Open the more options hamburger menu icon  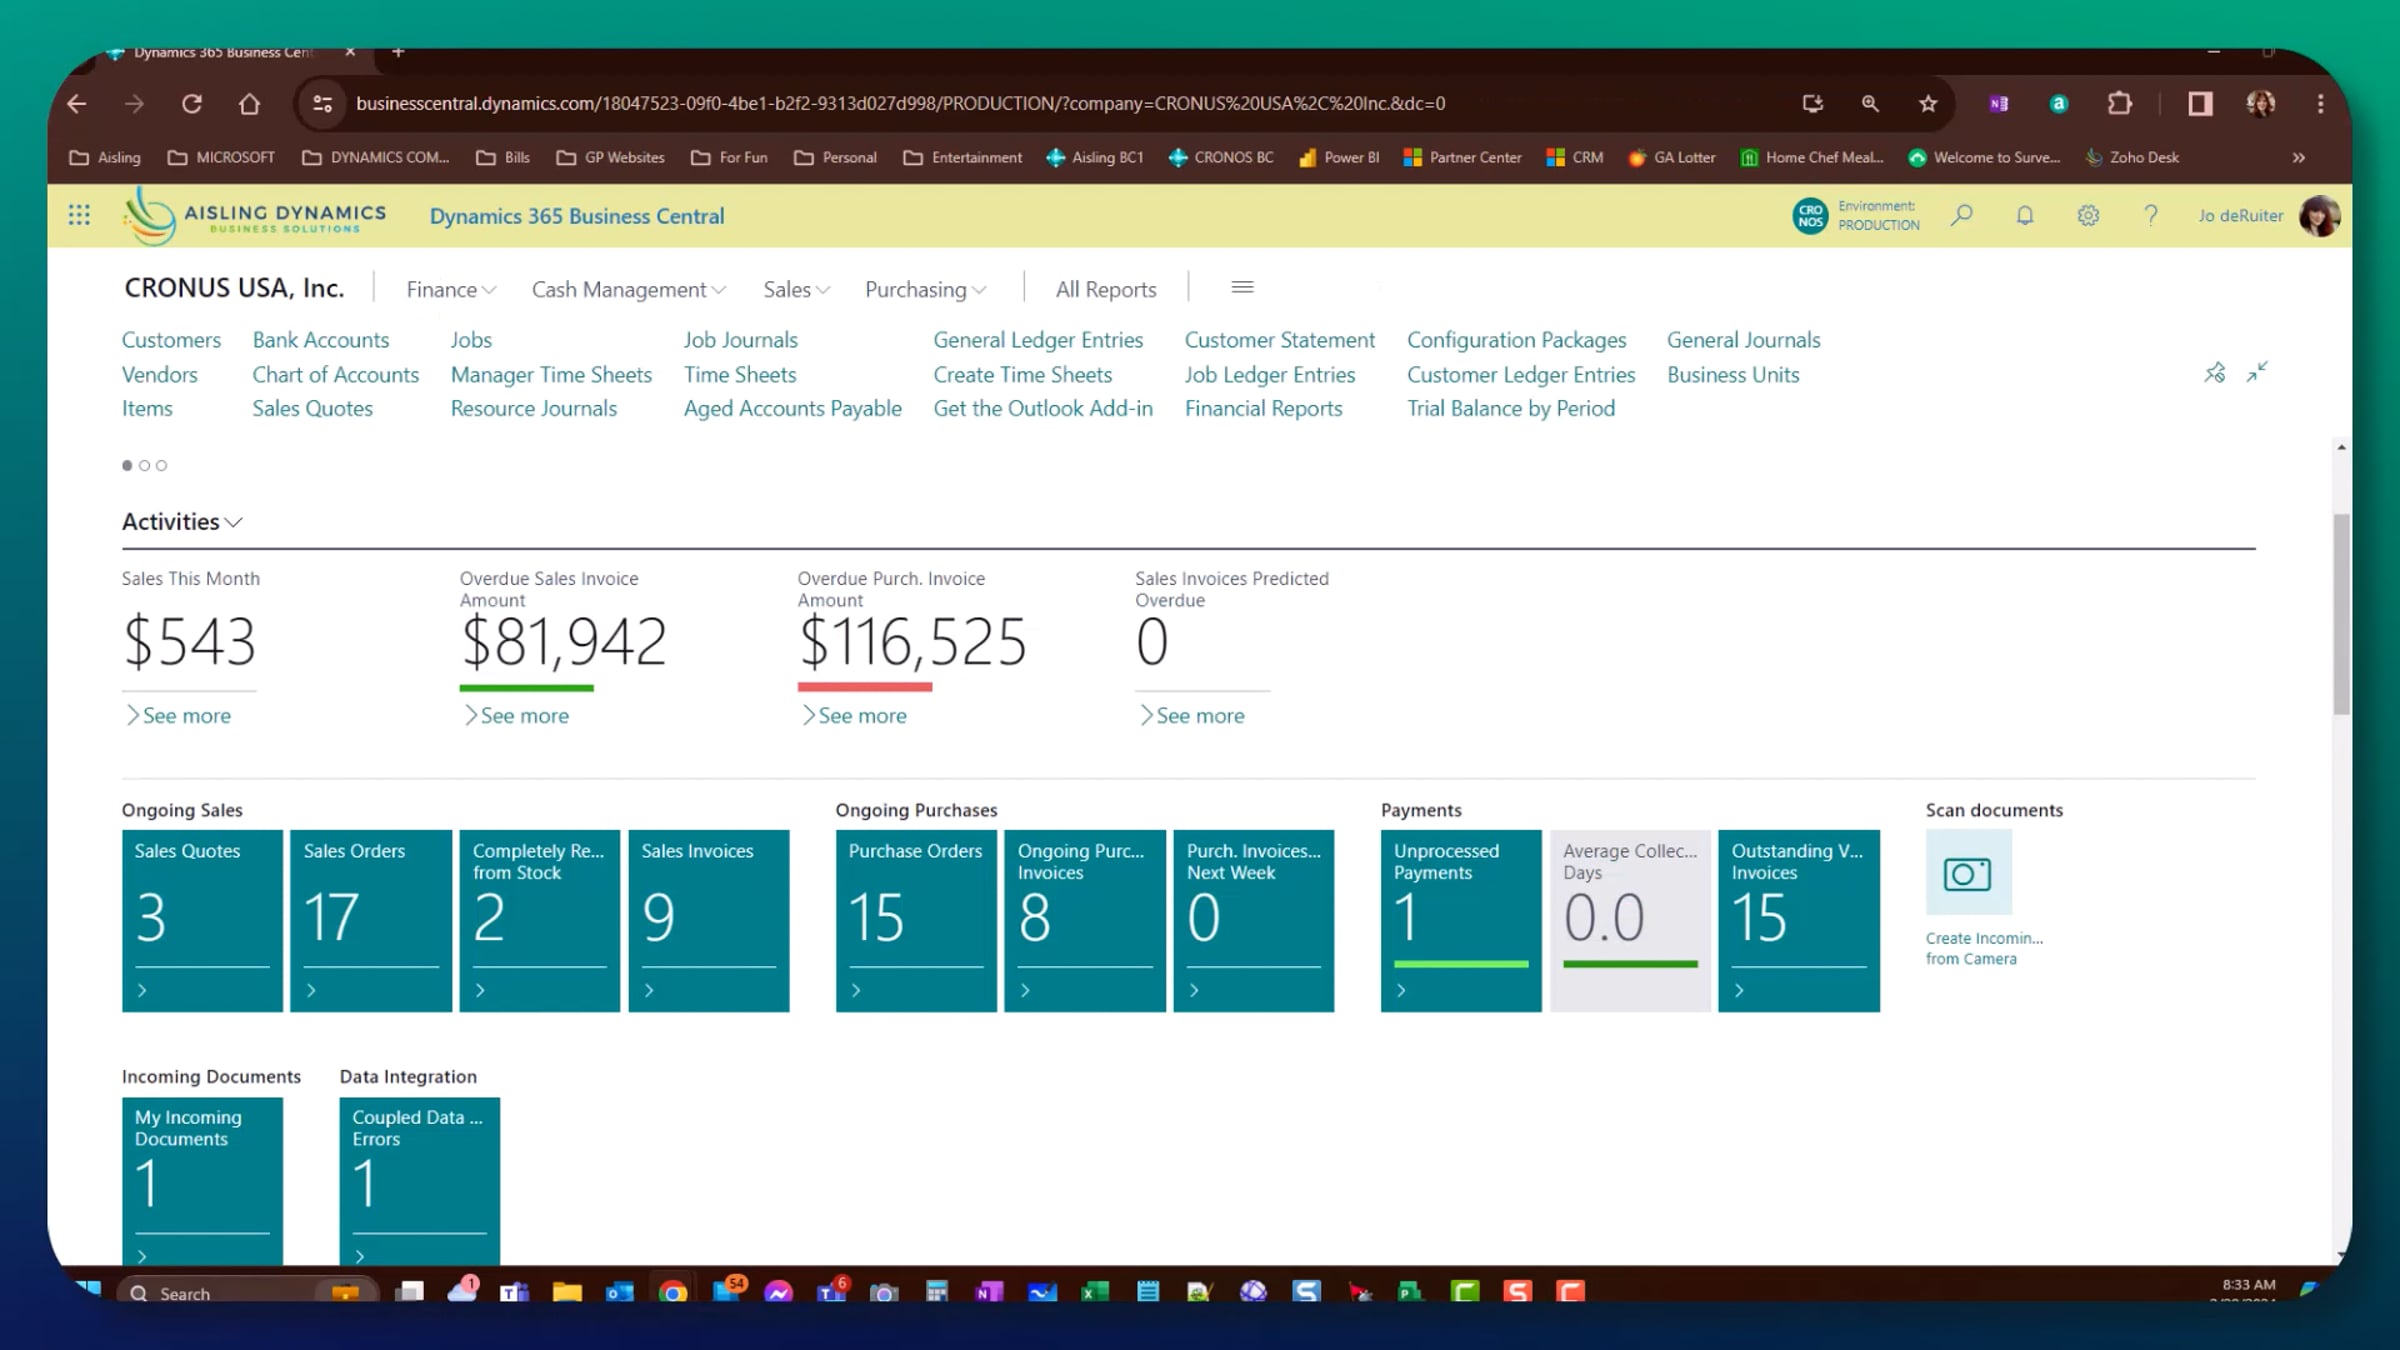click(x=1242, y=288)
